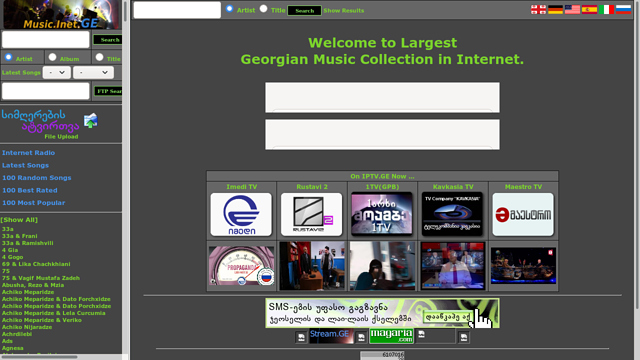The width and height of the screenshot is (640, 360).
Task: Open artist '4 Gogo'
Action: [x=12, y=257]
